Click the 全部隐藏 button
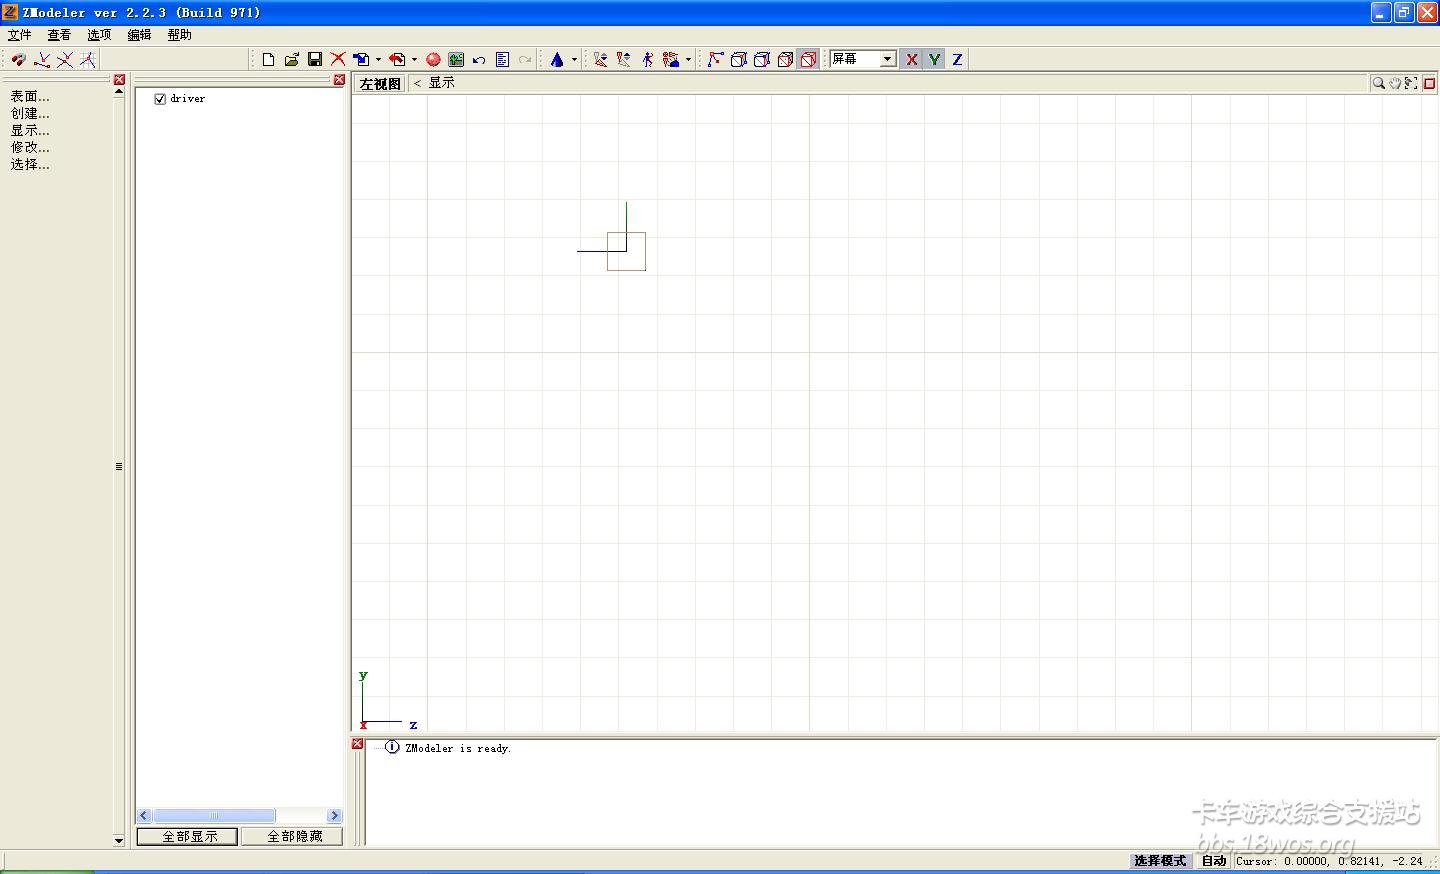This screenshot has width=1440, height=874. (x=292, y=836)
